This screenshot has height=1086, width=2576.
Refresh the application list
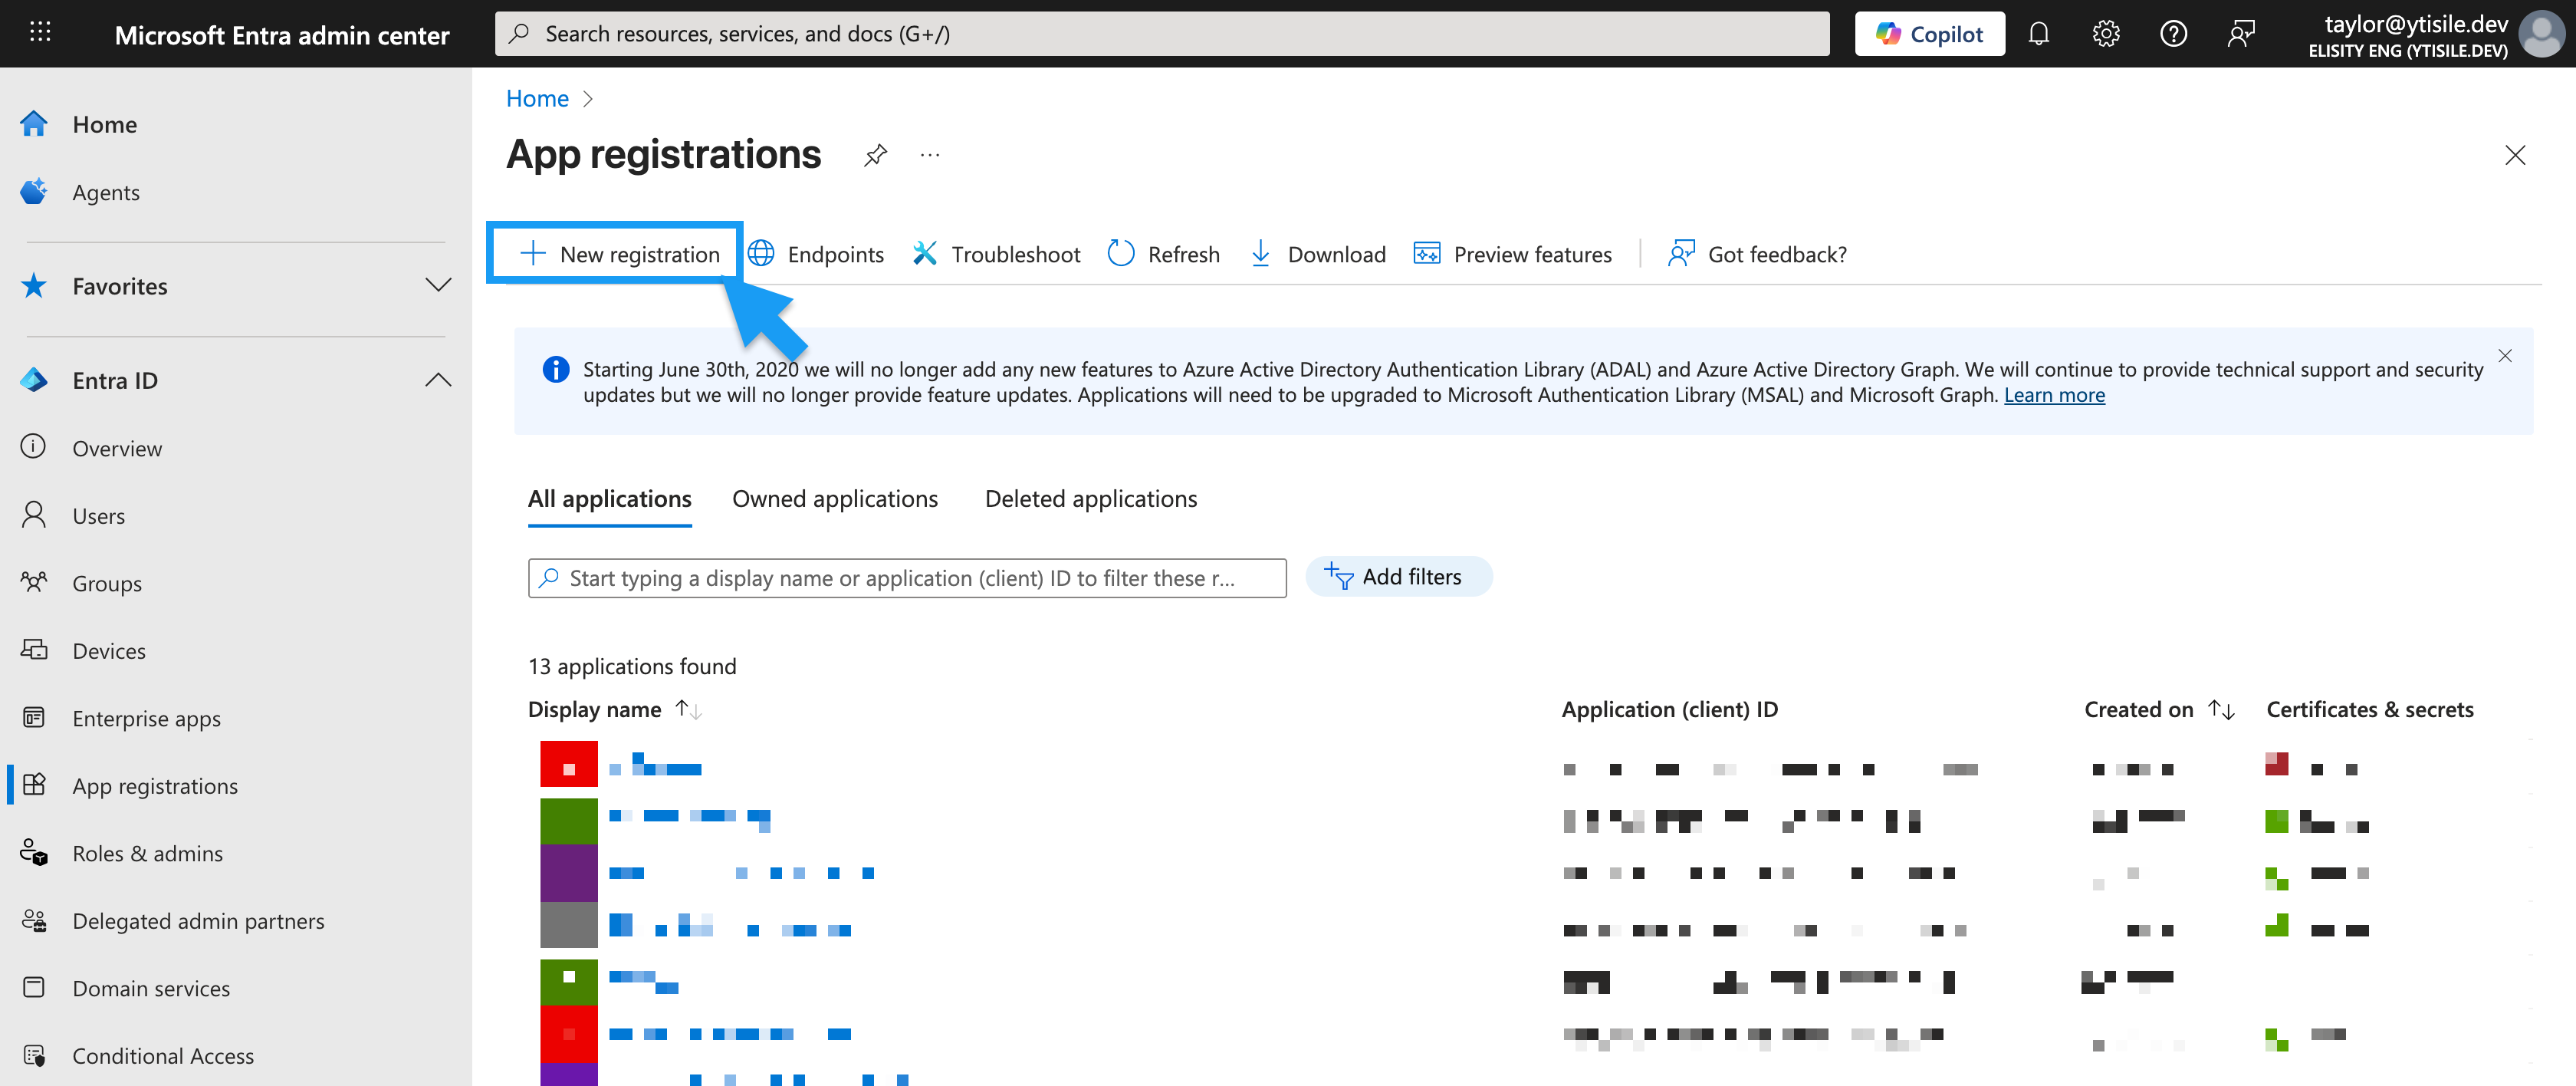[x=1164, y=254]
